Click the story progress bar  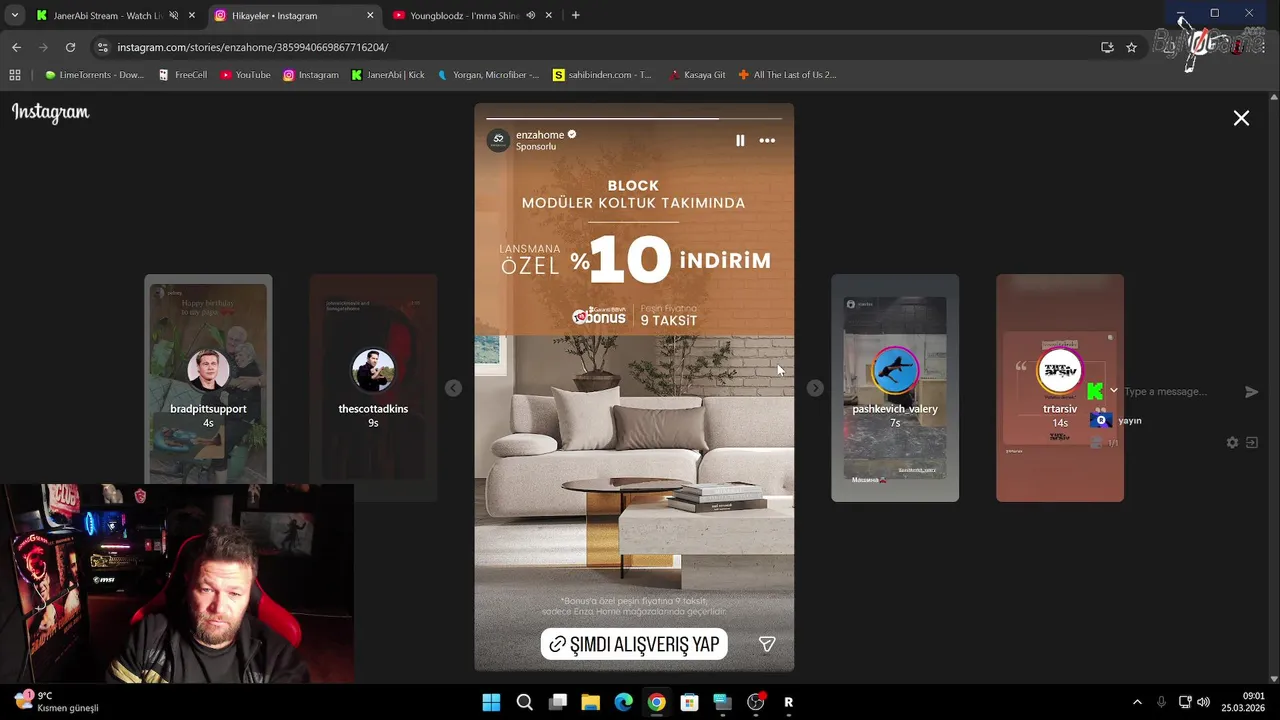(634, 118)
